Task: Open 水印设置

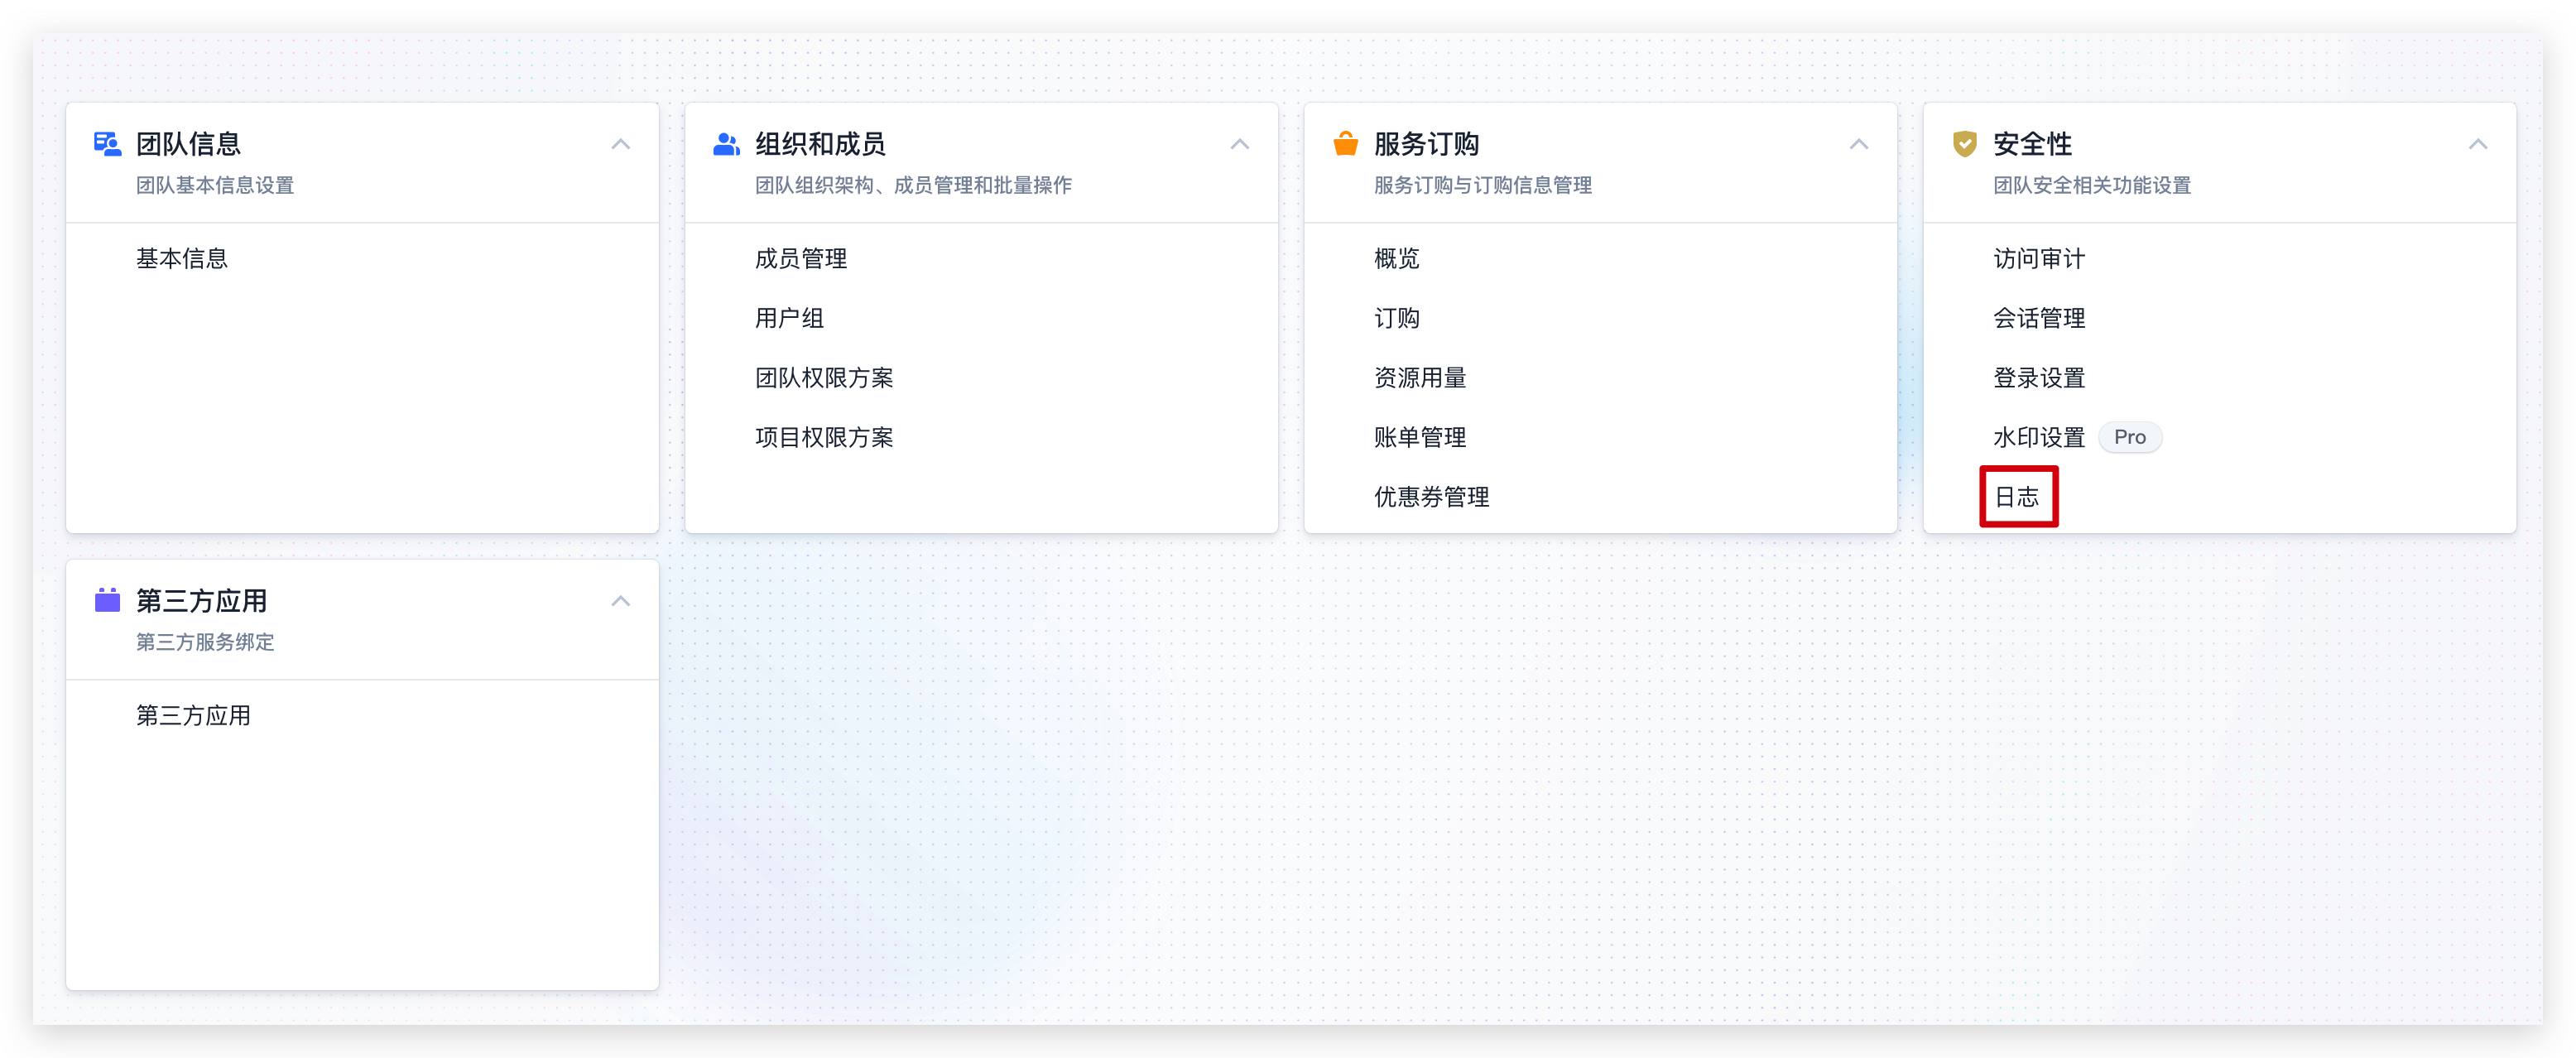Action: pos(2039,437)
